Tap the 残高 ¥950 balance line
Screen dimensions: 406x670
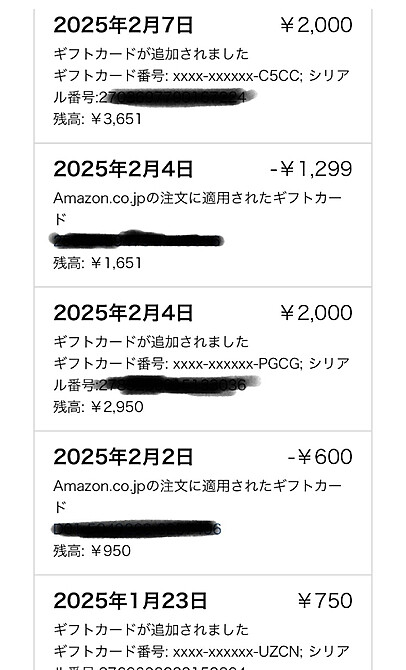tap(92, 551)
